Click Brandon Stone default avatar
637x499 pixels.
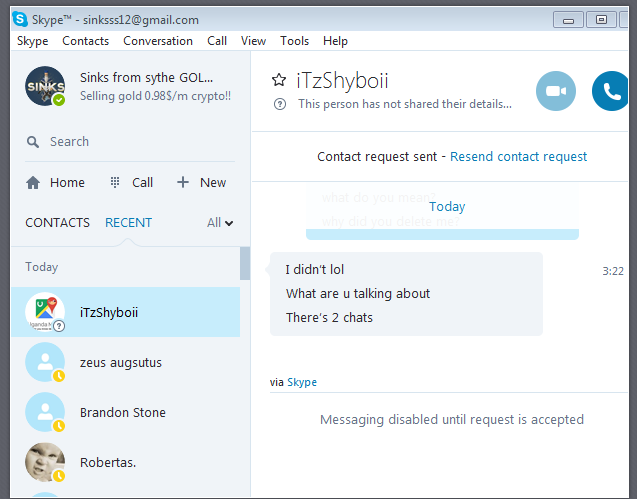tap(45, 412)
